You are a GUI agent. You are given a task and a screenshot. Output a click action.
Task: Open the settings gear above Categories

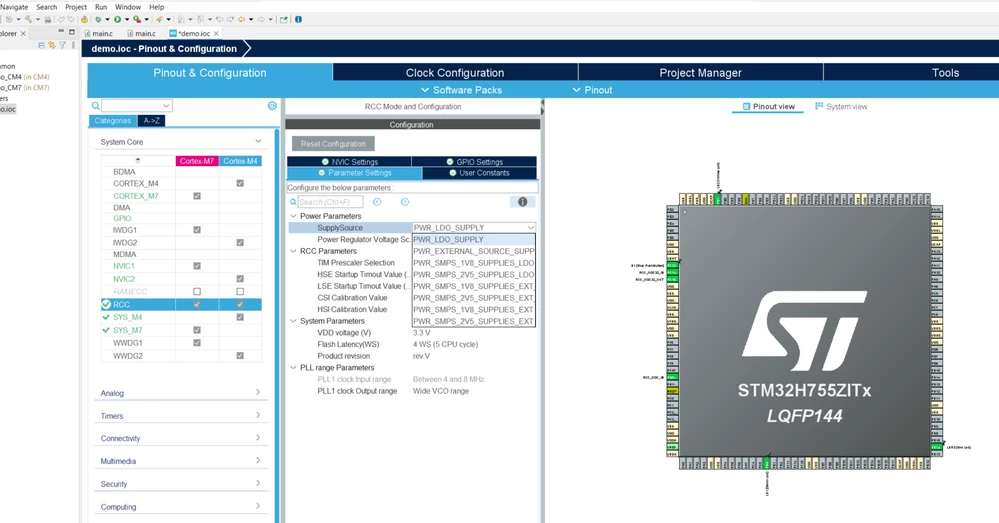tap(272, 106)
